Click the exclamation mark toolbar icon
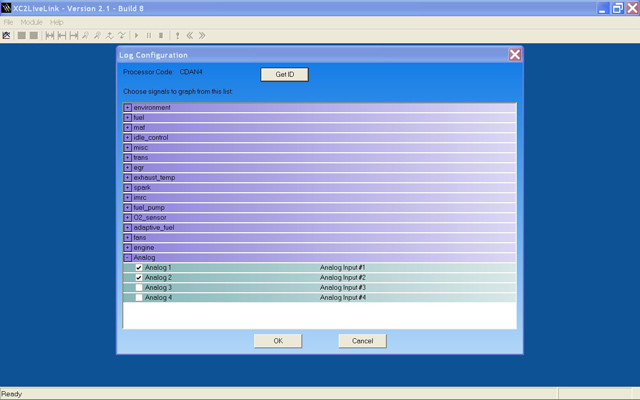Image resolution: width=640 pixels, height=400 pixels. click(177, 35)
